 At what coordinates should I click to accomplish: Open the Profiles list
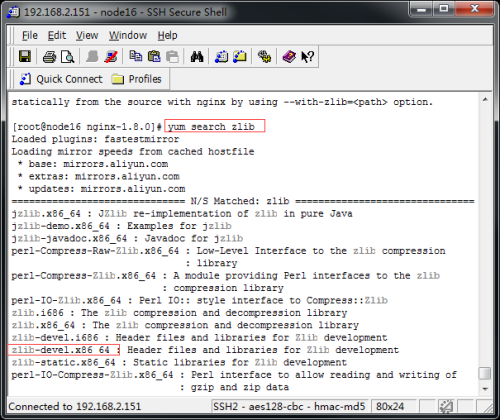pos(137,79)
